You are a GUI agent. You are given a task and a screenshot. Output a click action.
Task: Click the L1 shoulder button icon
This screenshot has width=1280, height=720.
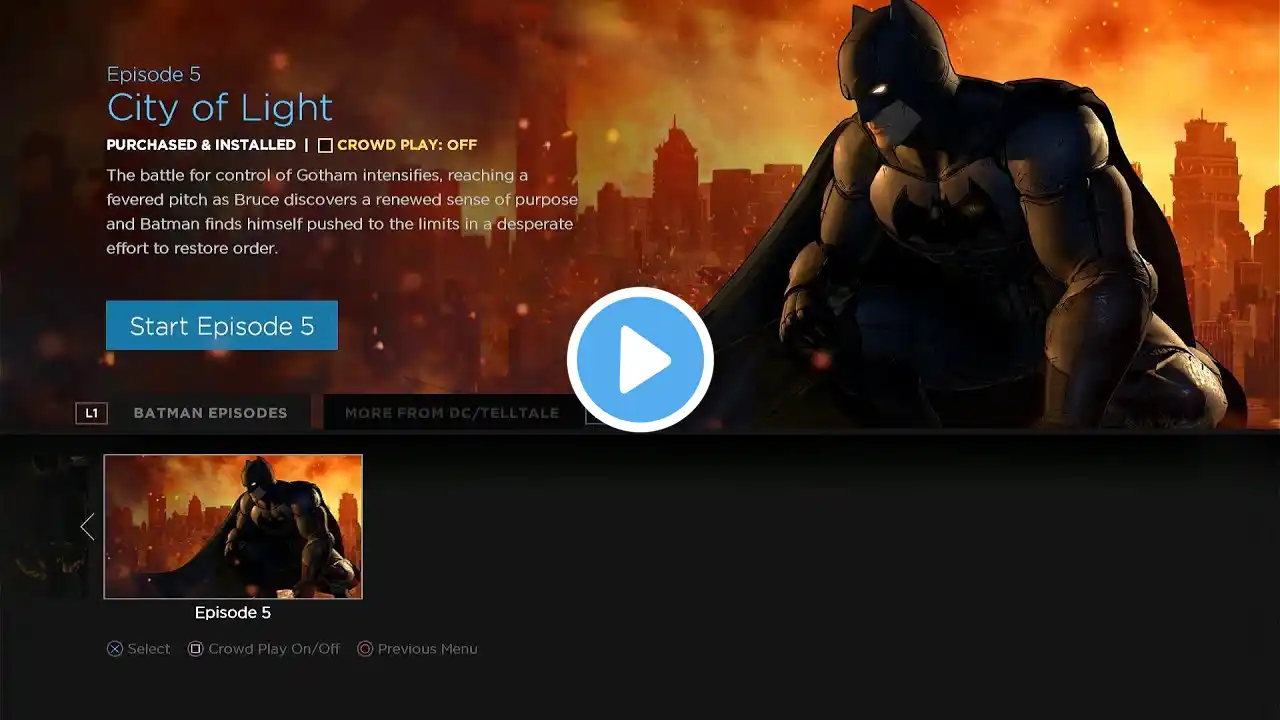(x=91, y=412)
